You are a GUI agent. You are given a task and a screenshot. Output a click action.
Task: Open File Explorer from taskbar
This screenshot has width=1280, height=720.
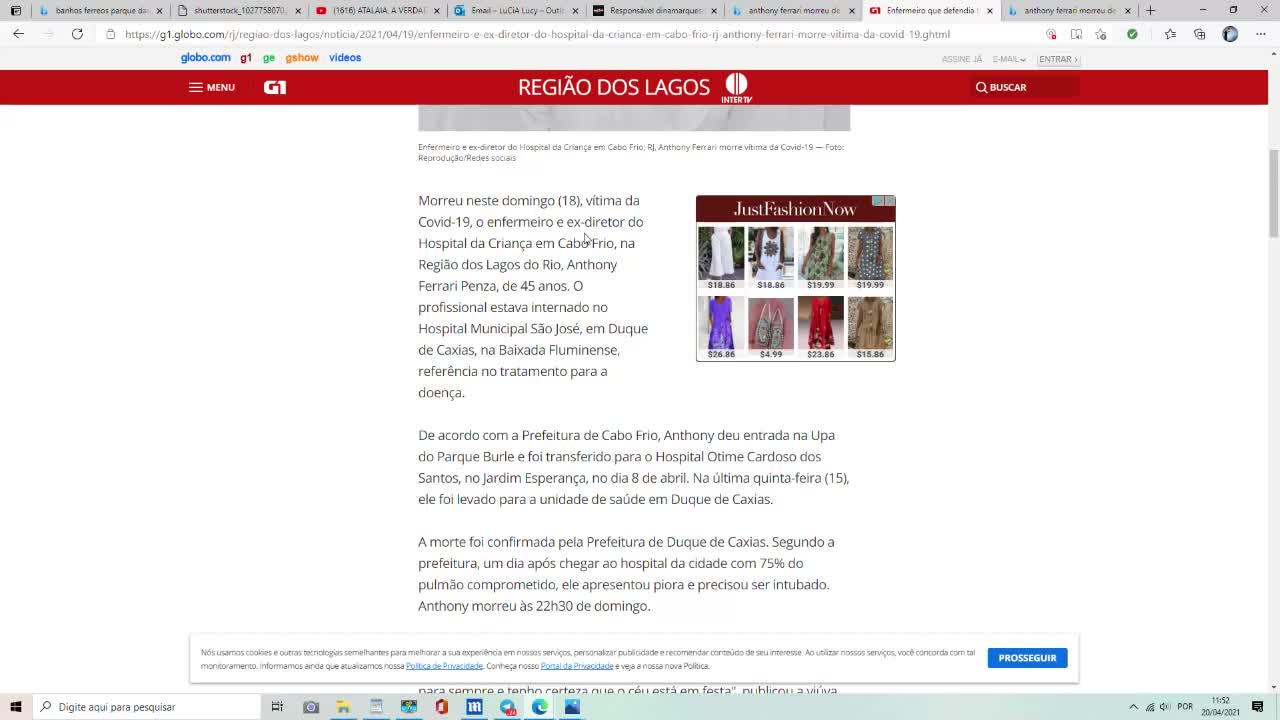point(343,707)
